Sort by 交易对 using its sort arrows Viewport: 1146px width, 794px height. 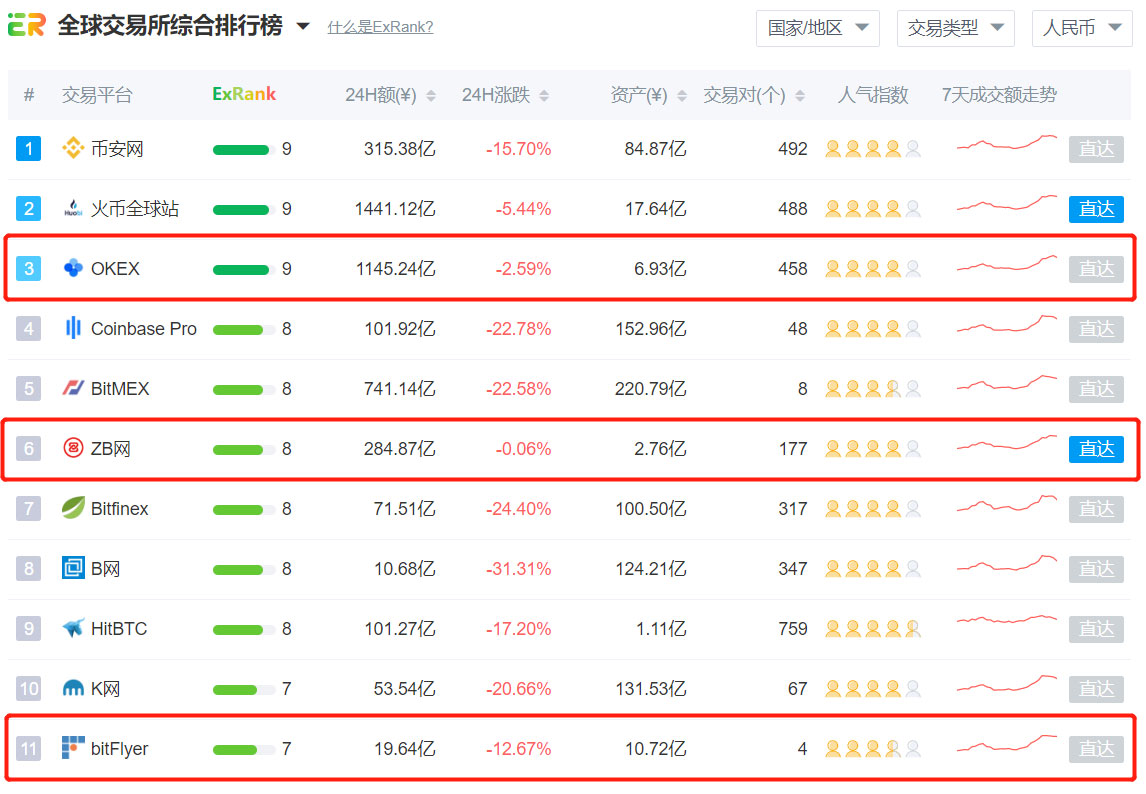800,96
